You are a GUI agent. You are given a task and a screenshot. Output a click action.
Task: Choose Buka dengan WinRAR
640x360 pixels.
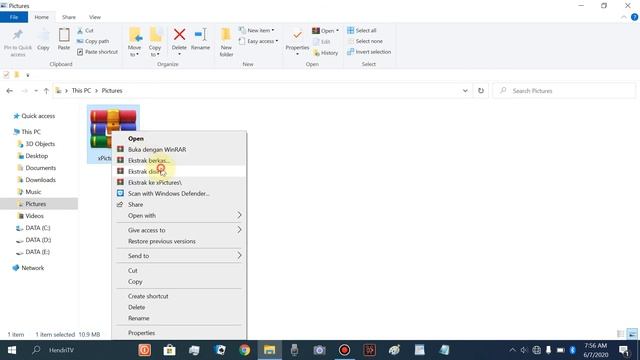(179, 149)
